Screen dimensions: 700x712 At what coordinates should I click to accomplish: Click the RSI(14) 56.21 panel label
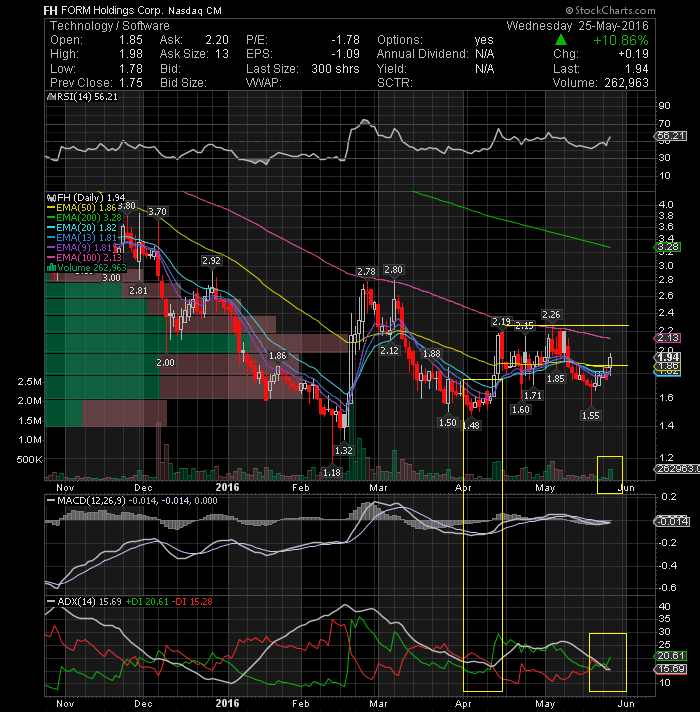(x=83, y=97)
